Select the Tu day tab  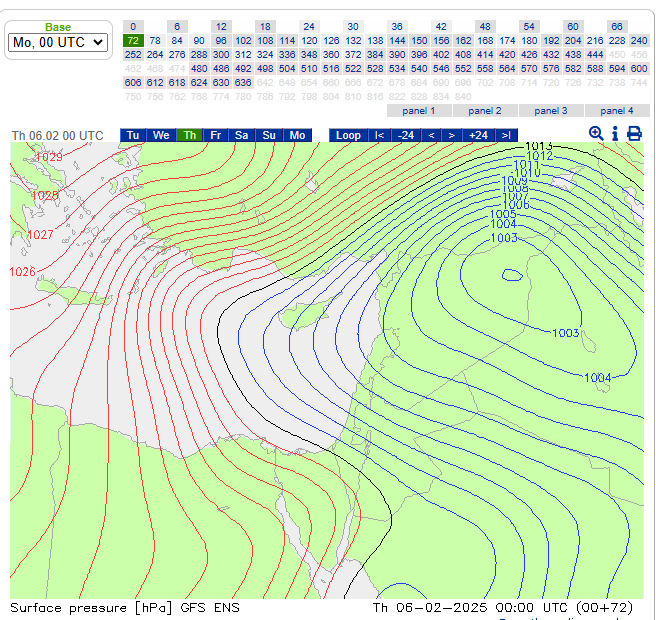[x=133, y=135]
